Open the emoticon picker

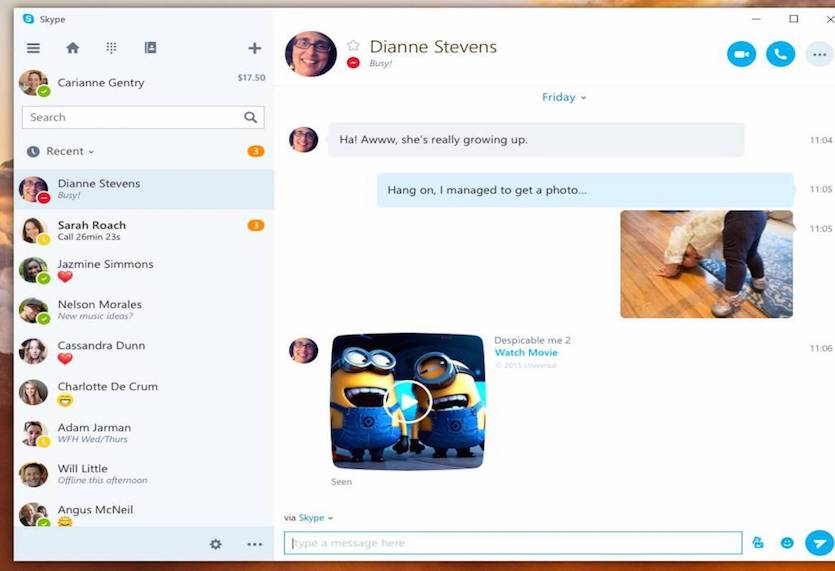click(x=787, y=543)
